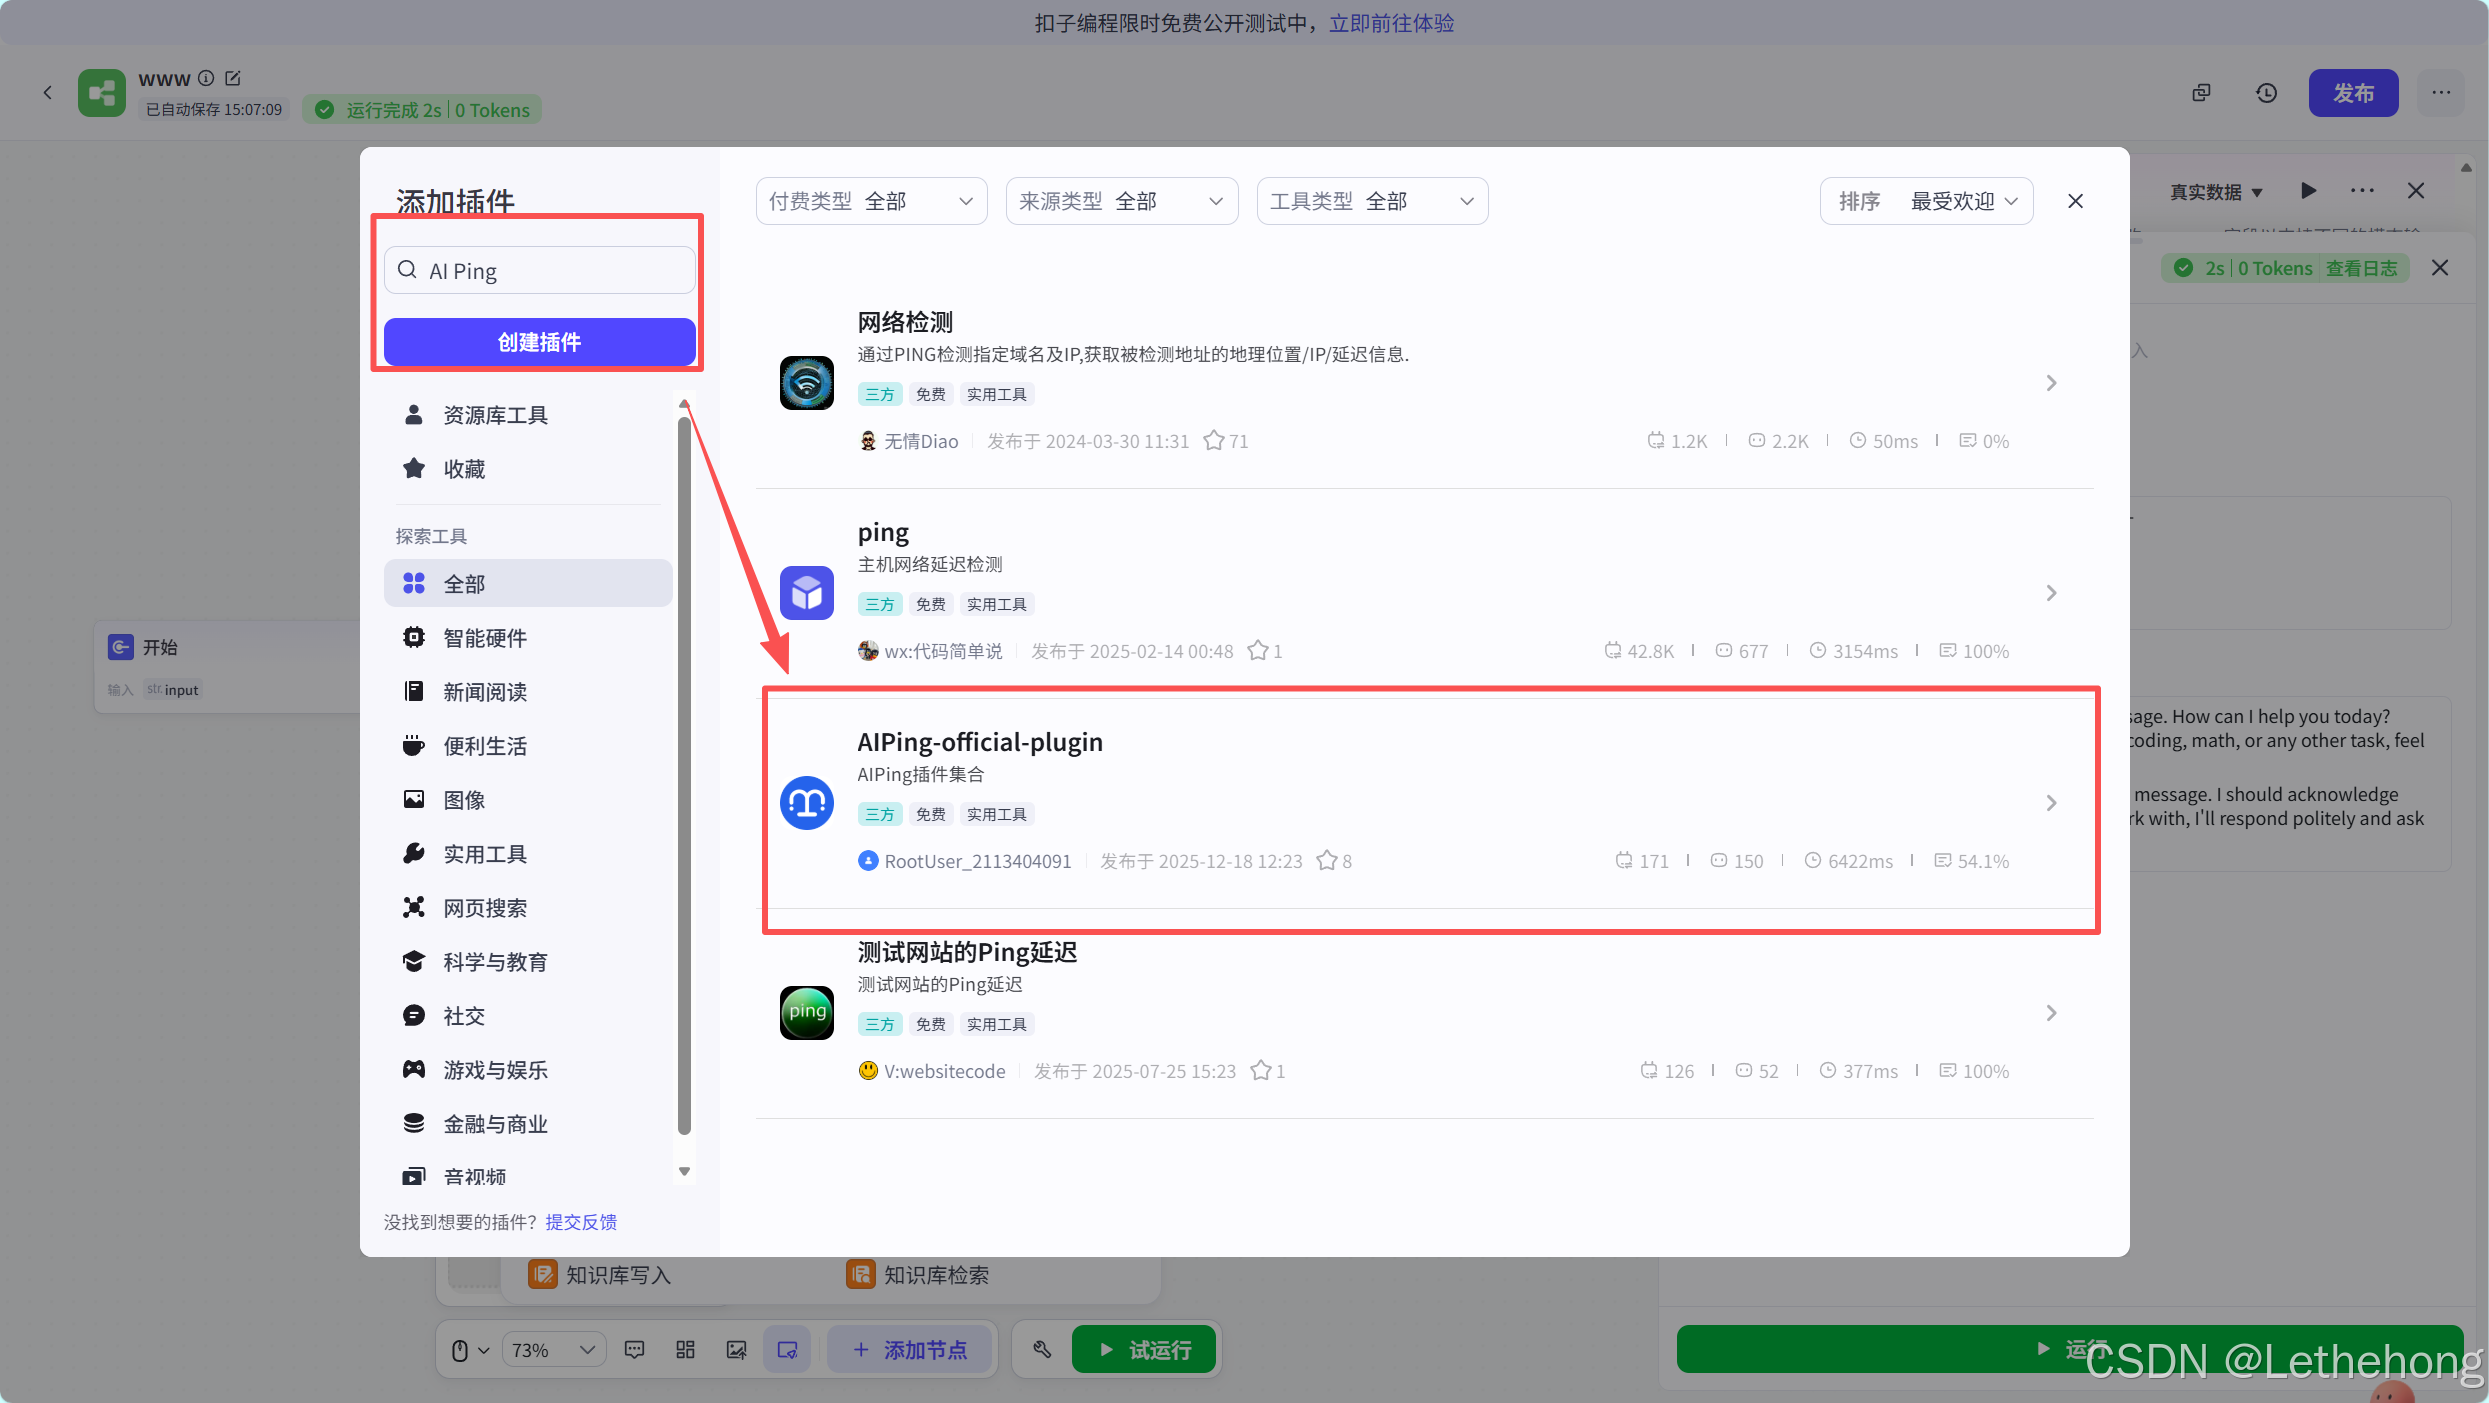Click the network detection plugin wifi icon
Image resolution: width=2489 pixels, height=1403 pixels.
pos(806,382)
